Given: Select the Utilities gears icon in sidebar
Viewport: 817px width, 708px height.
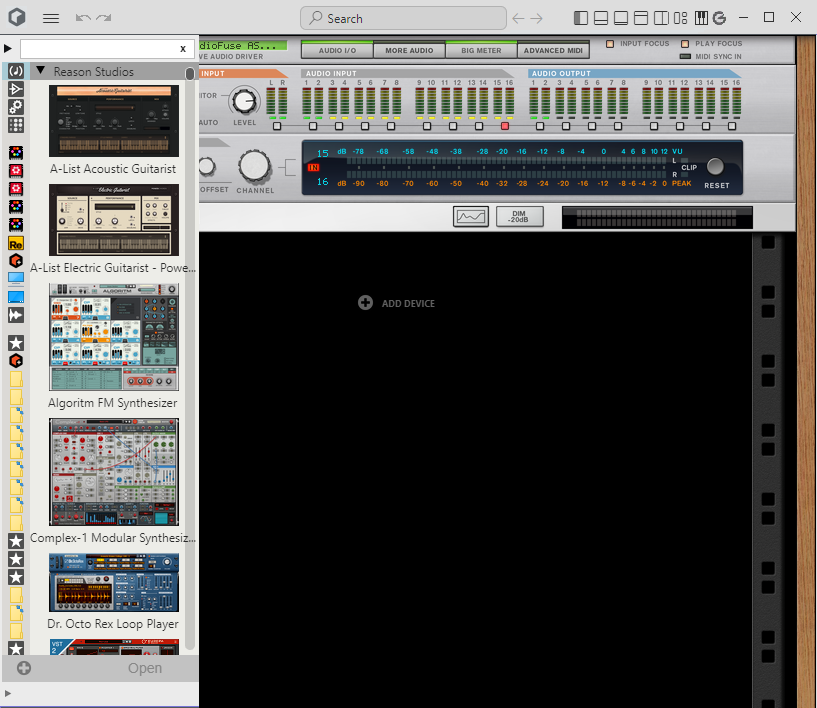Looking at the screenshot, I should (x=16, y=107).
